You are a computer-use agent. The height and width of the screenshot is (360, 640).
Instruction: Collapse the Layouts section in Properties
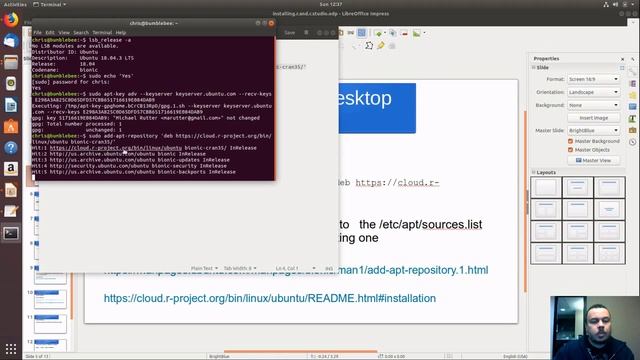point(533,172)
